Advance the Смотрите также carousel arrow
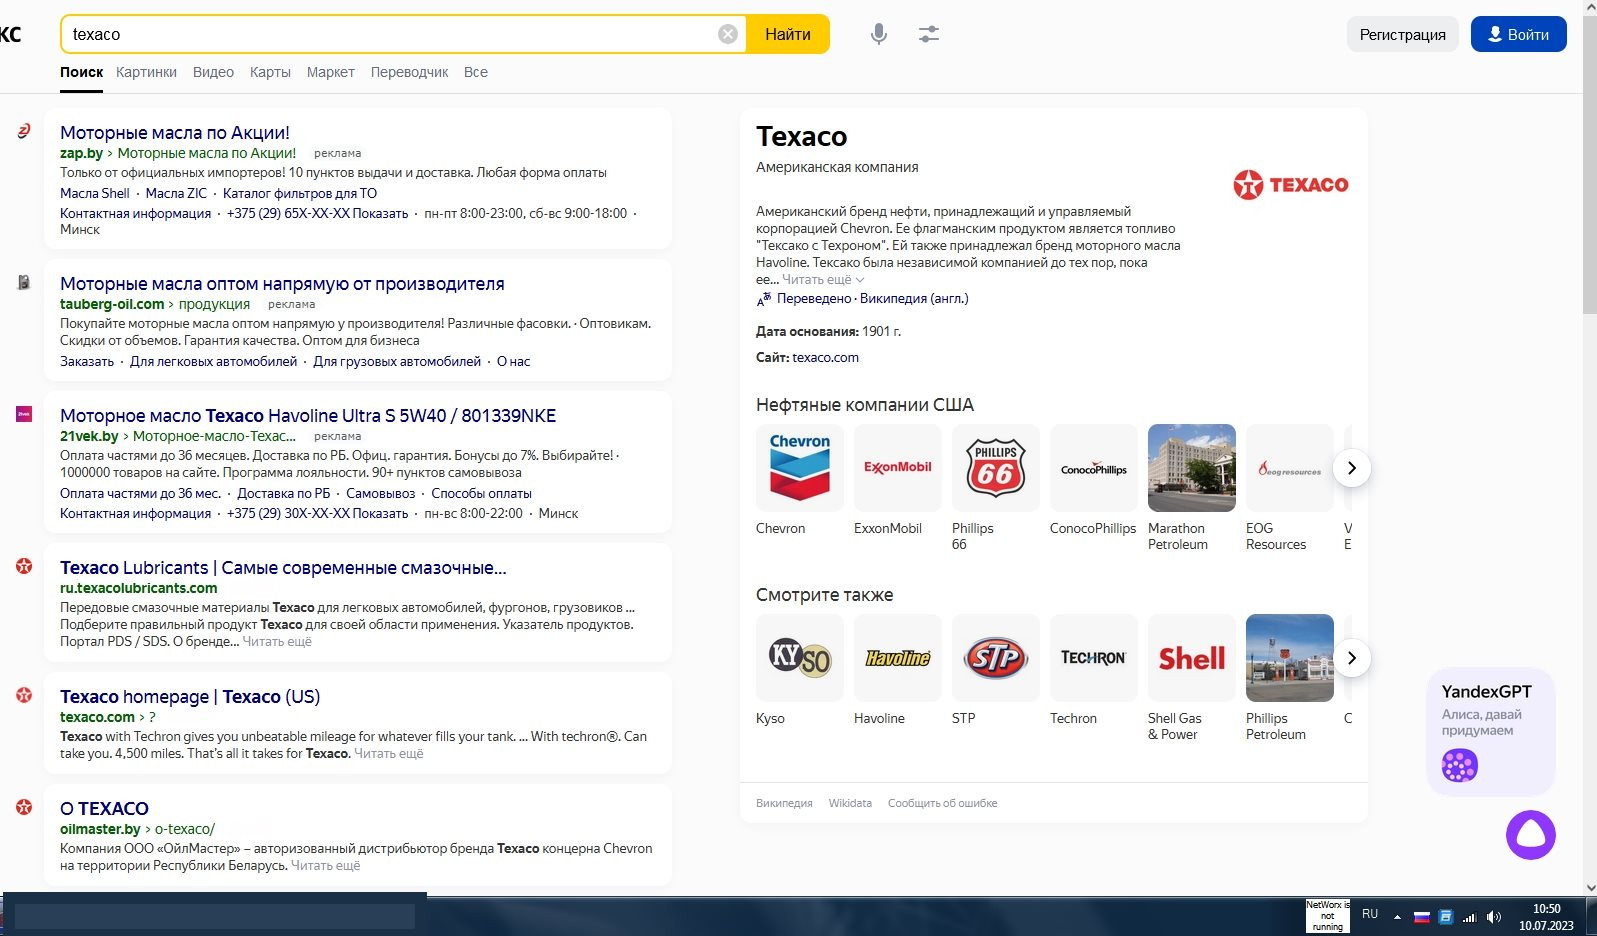Image resolution: width=1597 pixels, height=936 pixels. pyautogui.click(x=1352, y=658)
